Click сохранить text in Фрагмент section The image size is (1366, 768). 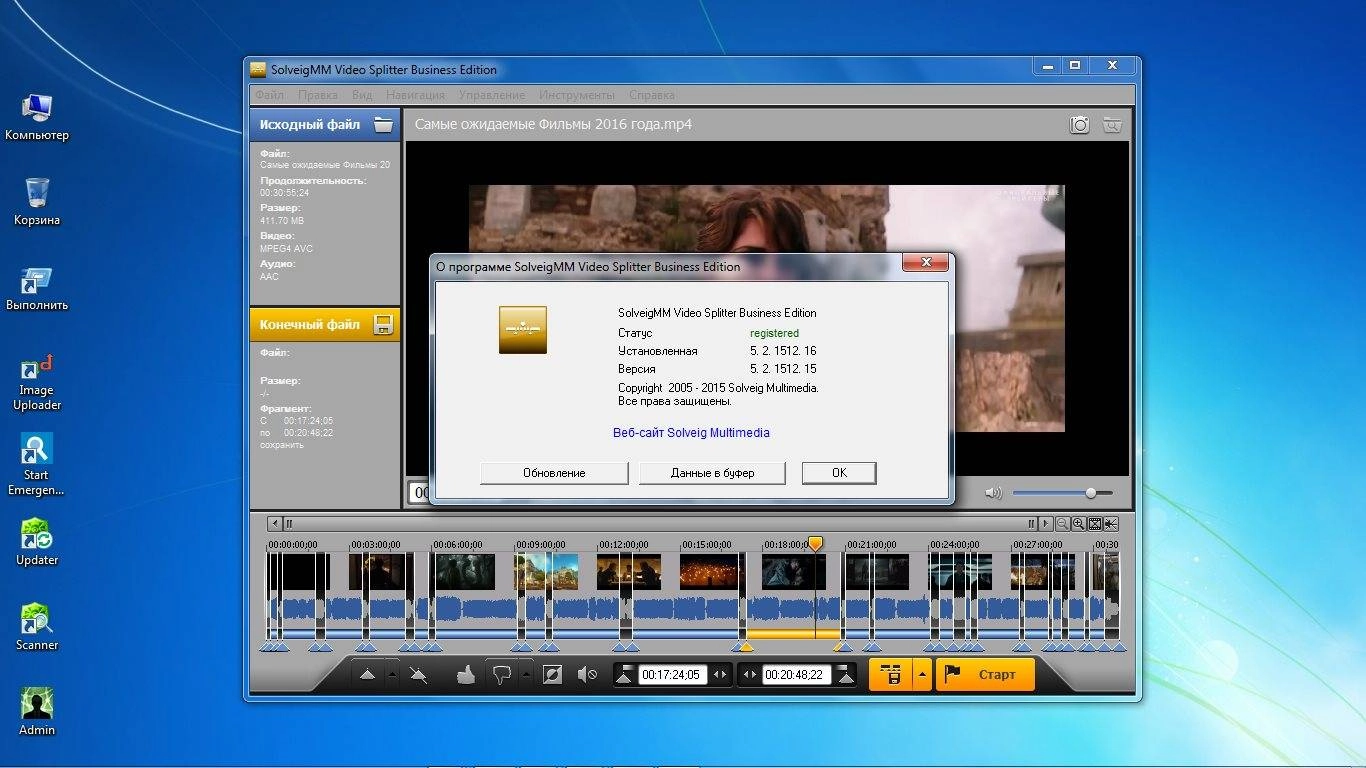[281, 445]
